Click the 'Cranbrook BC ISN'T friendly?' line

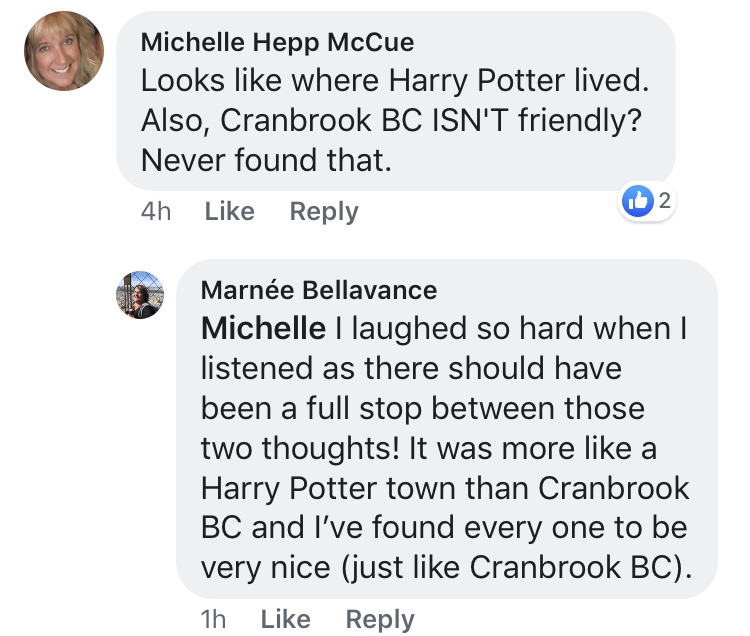pos(391,119)
